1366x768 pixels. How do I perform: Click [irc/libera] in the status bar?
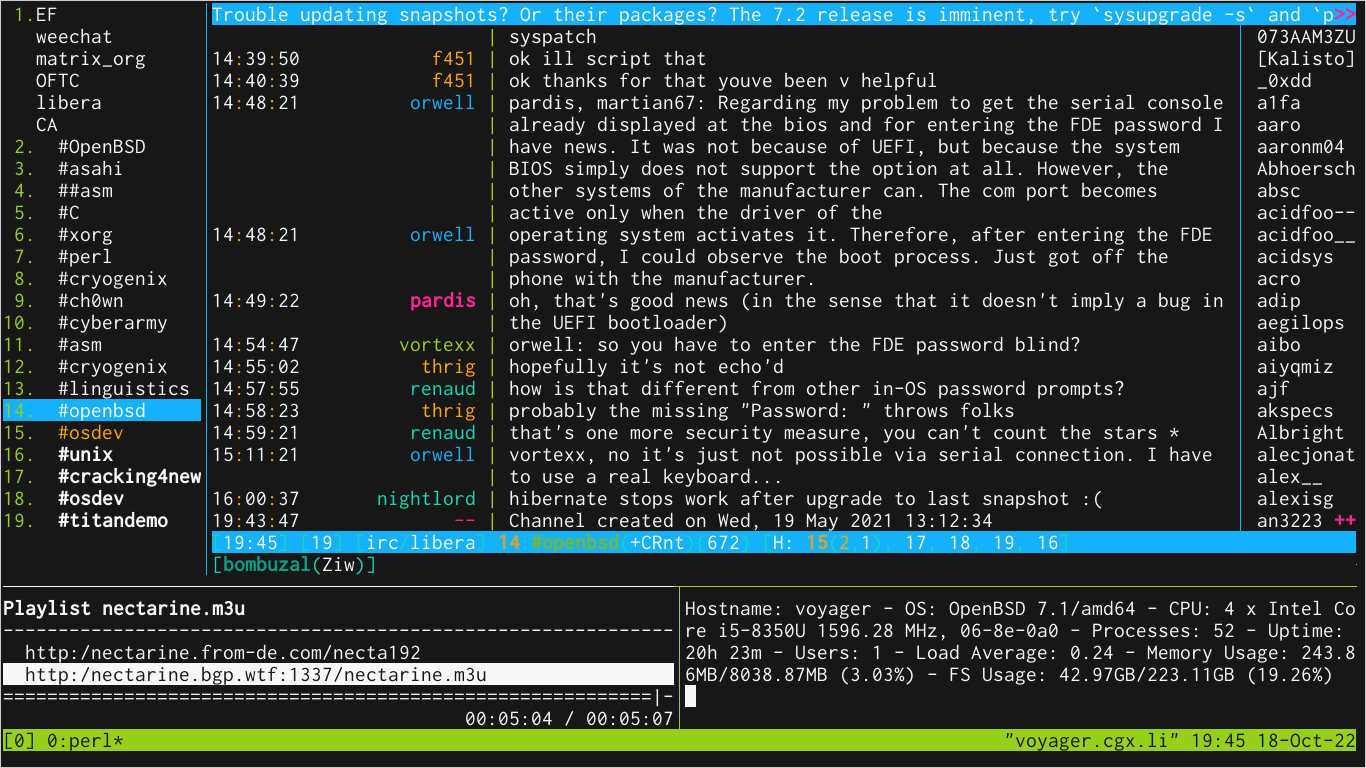(x=421, y=543)
